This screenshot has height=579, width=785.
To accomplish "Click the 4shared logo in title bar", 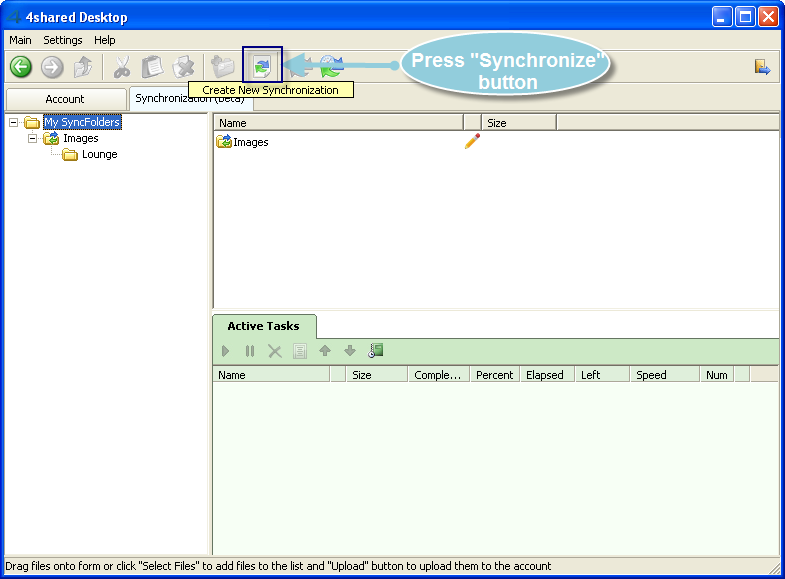I will click(14, 17).
